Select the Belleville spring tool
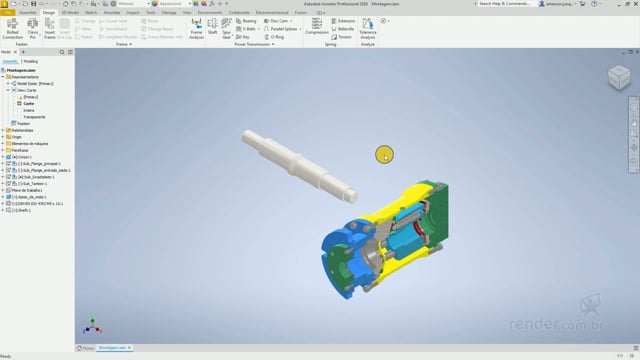640x360 pixels. 342,29
